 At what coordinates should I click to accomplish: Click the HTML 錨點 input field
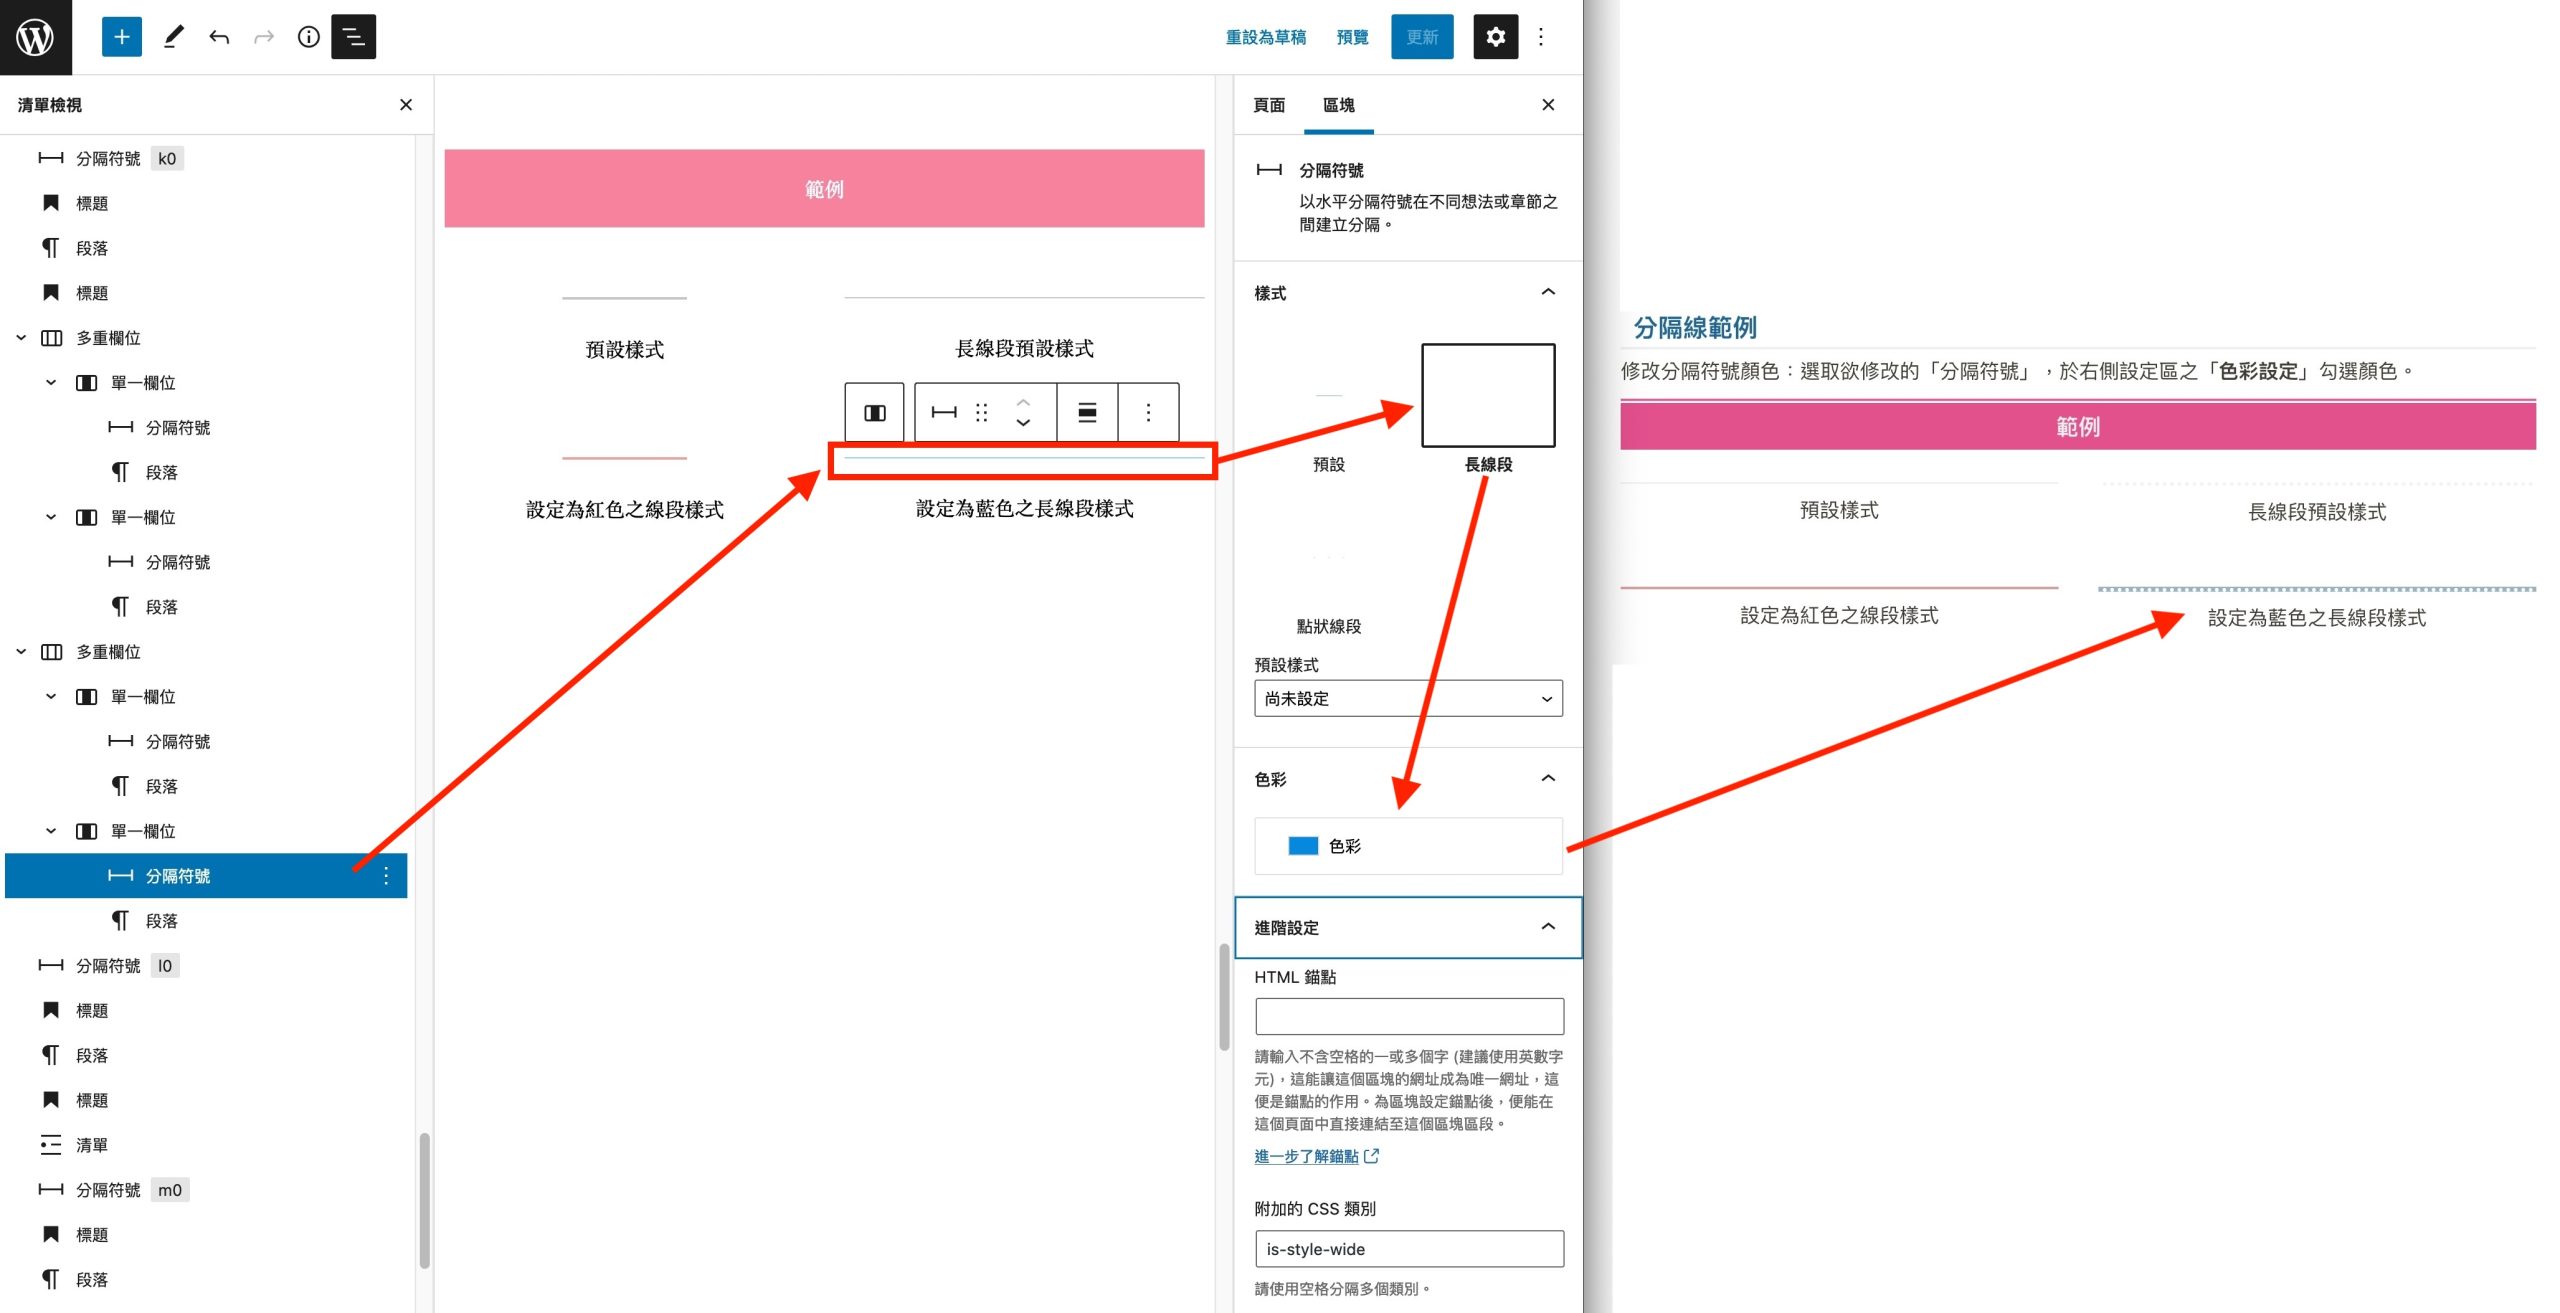click(x=1408, y=1016)
